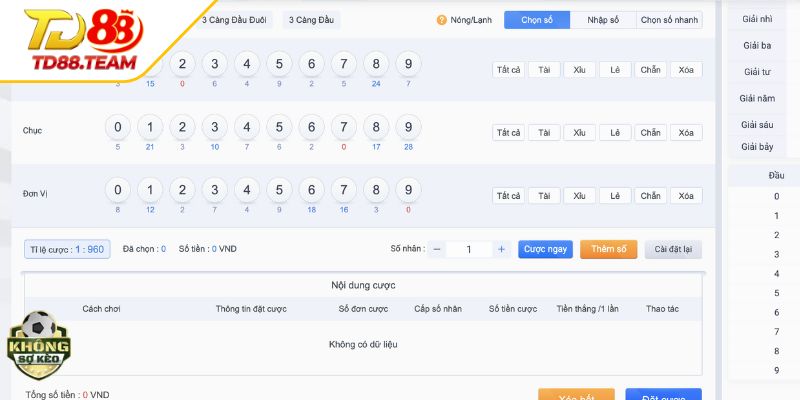Switch to Nhập số tab
This screenshot has width=800, height=400.
tap(603, 20)
